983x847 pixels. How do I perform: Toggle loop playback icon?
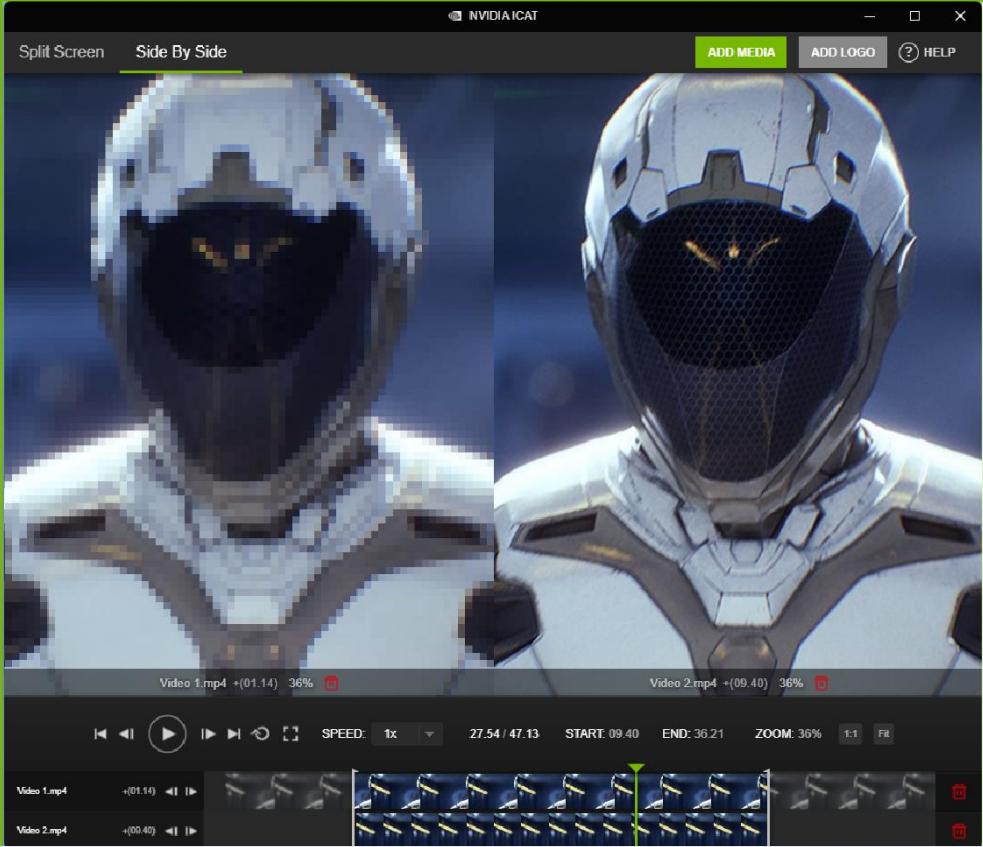pos(261,734)
